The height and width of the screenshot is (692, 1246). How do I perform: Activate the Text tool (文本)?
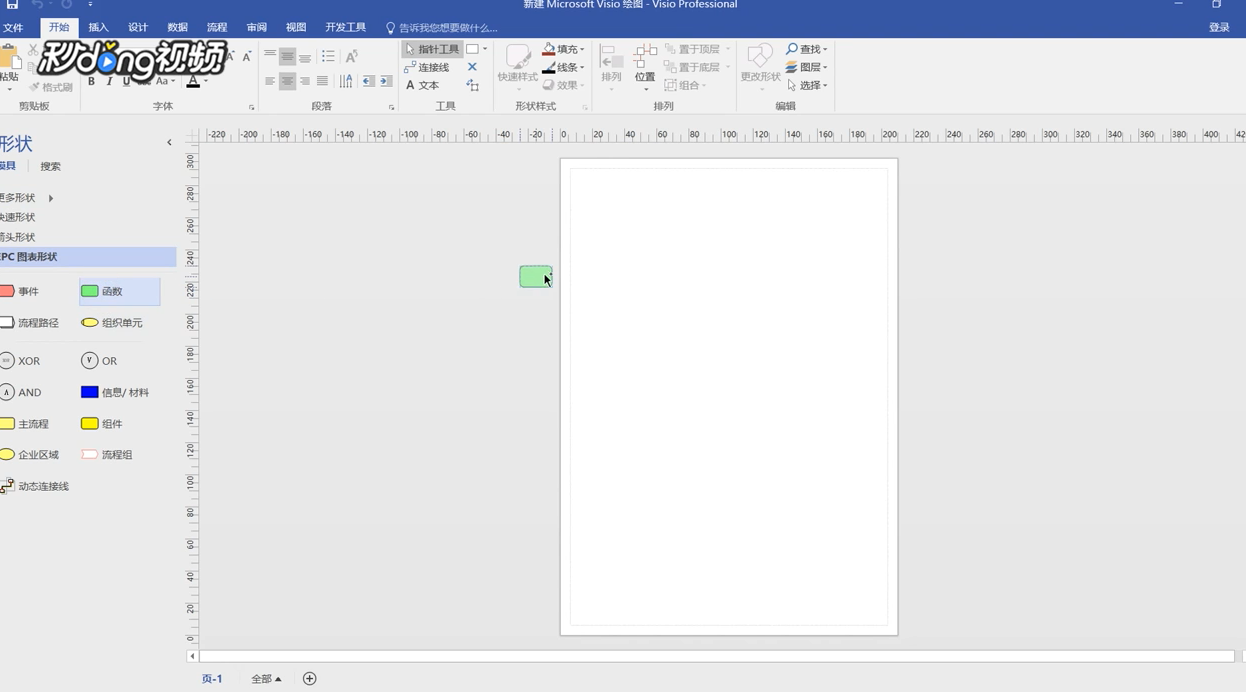tap(423, 85)
